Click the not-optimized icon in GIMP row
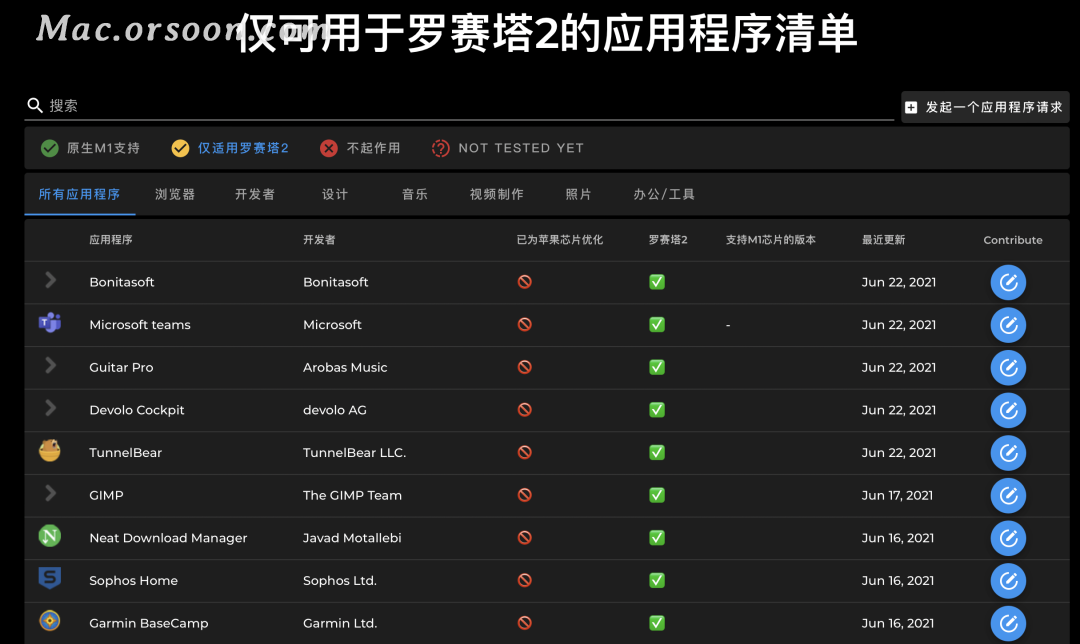Image resolution: width=1080 pixels, height=644 pixels. click(525, 495)
